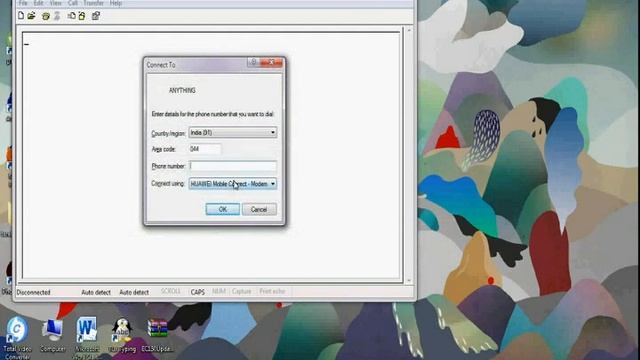Open the Edit menu
The height and width of the screenshot is (360, 640).
pyautogui.click(x=38, y=3)
